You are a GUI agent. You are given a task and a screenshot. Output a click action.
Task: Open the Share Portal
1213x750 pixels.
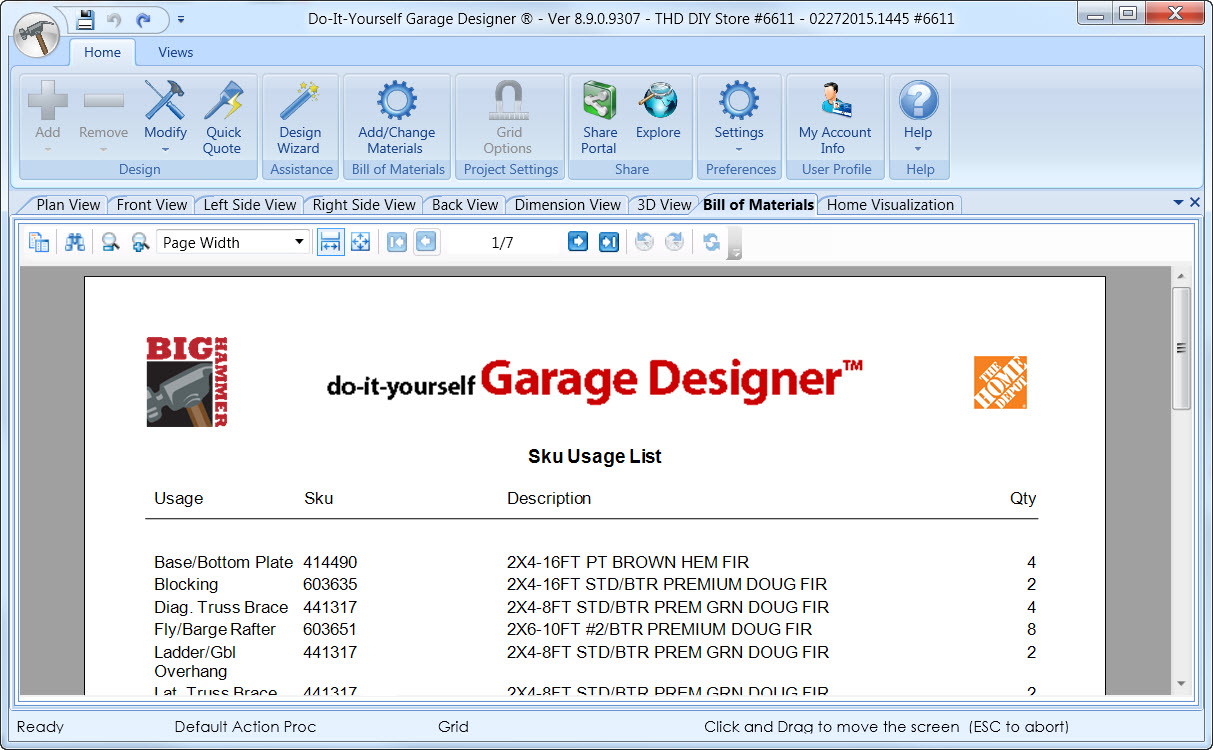pyautogui.click(x=599, y=117)
